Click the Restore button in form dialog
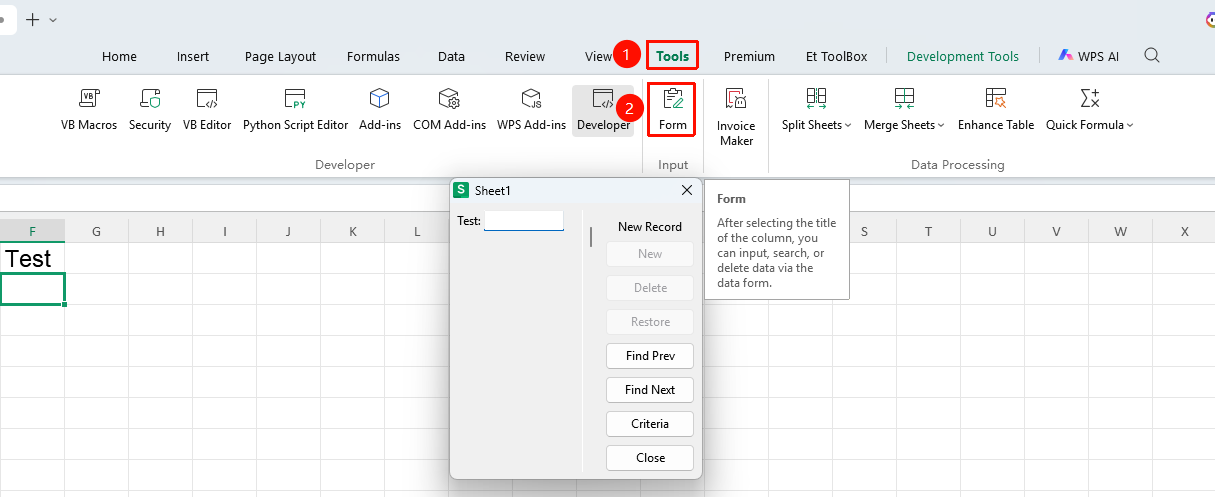This screenshot has width=1215, height=497. click(650, 322)
